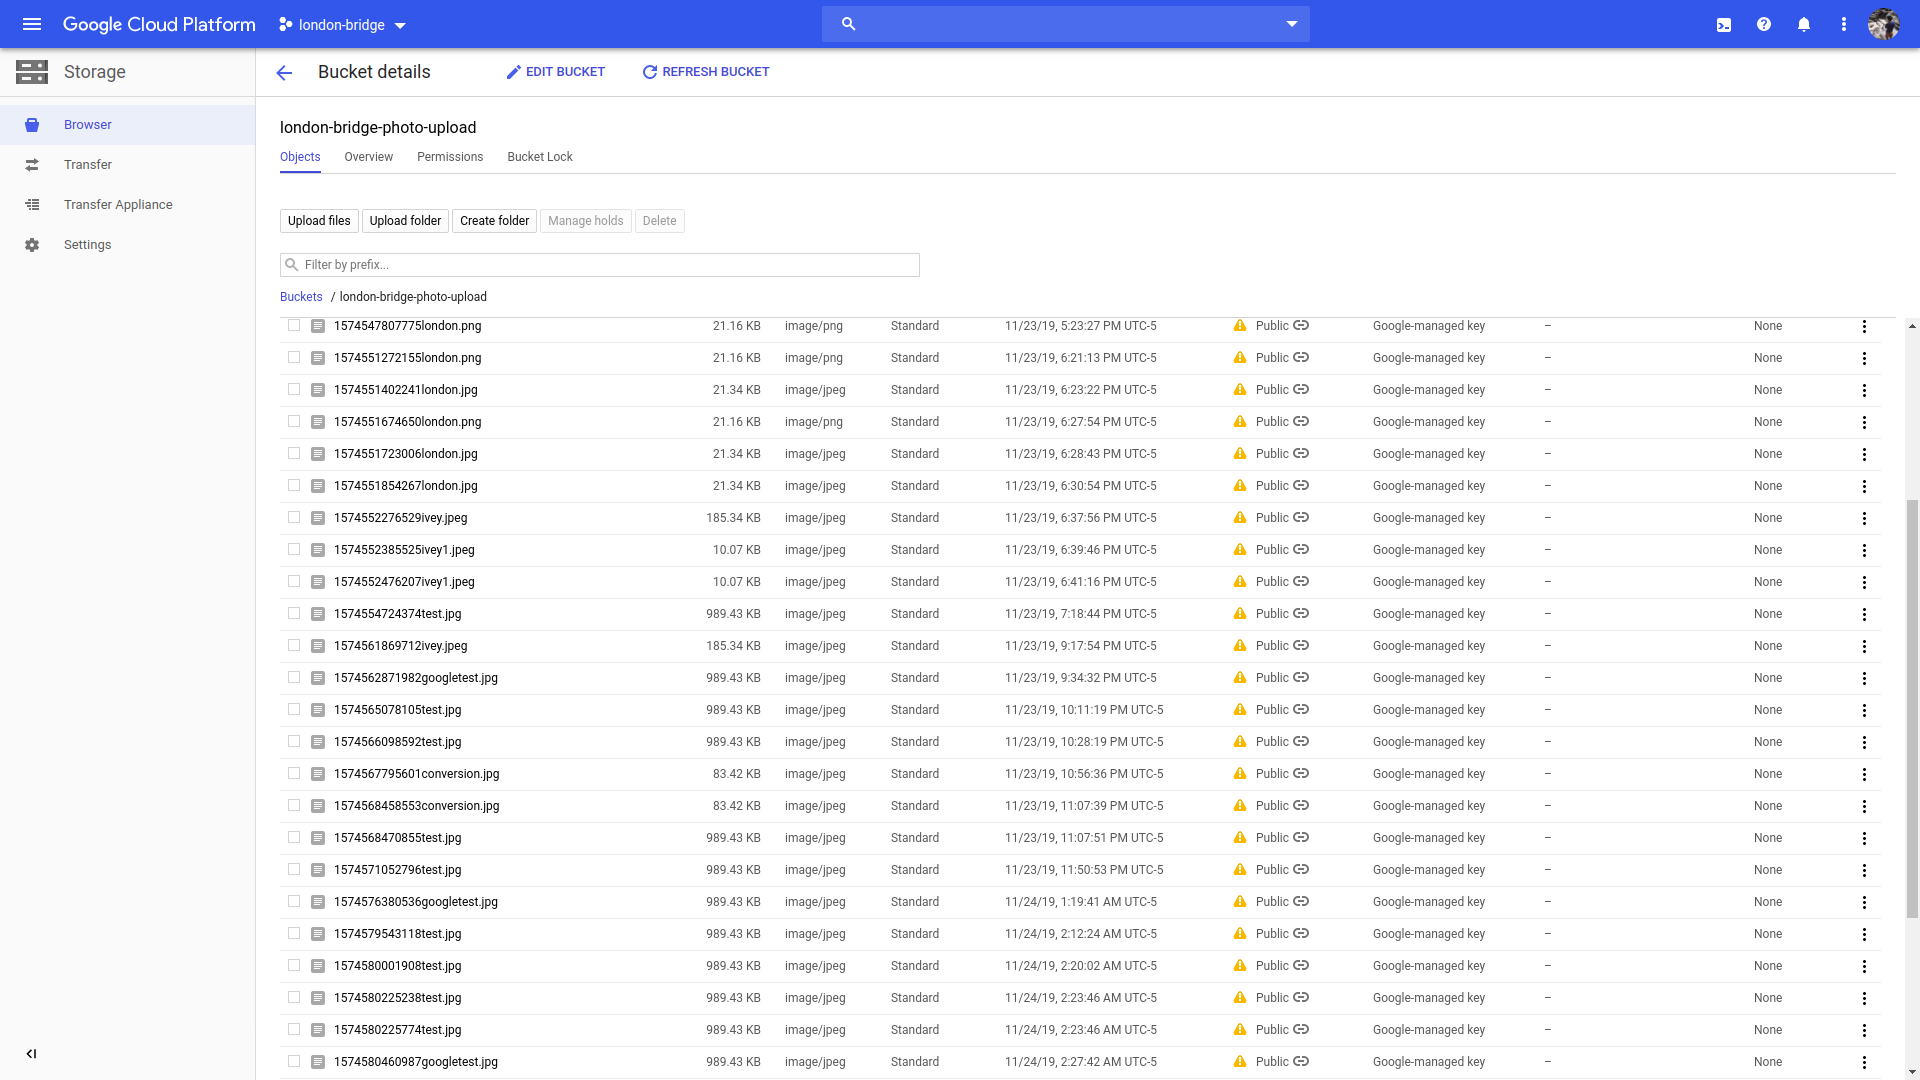Screen dimensions: 1920x1080
Task: Activate Cloud Shell icon in top bar
Action: tap(1724, 24)
